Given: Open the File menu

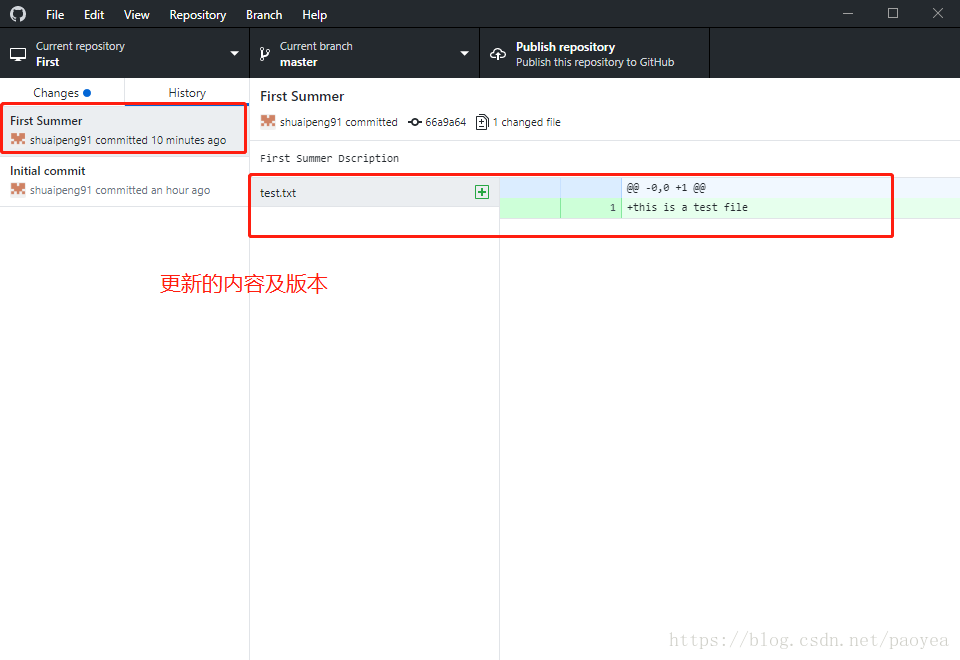Looking at the screenshot, I should point(55,15).
